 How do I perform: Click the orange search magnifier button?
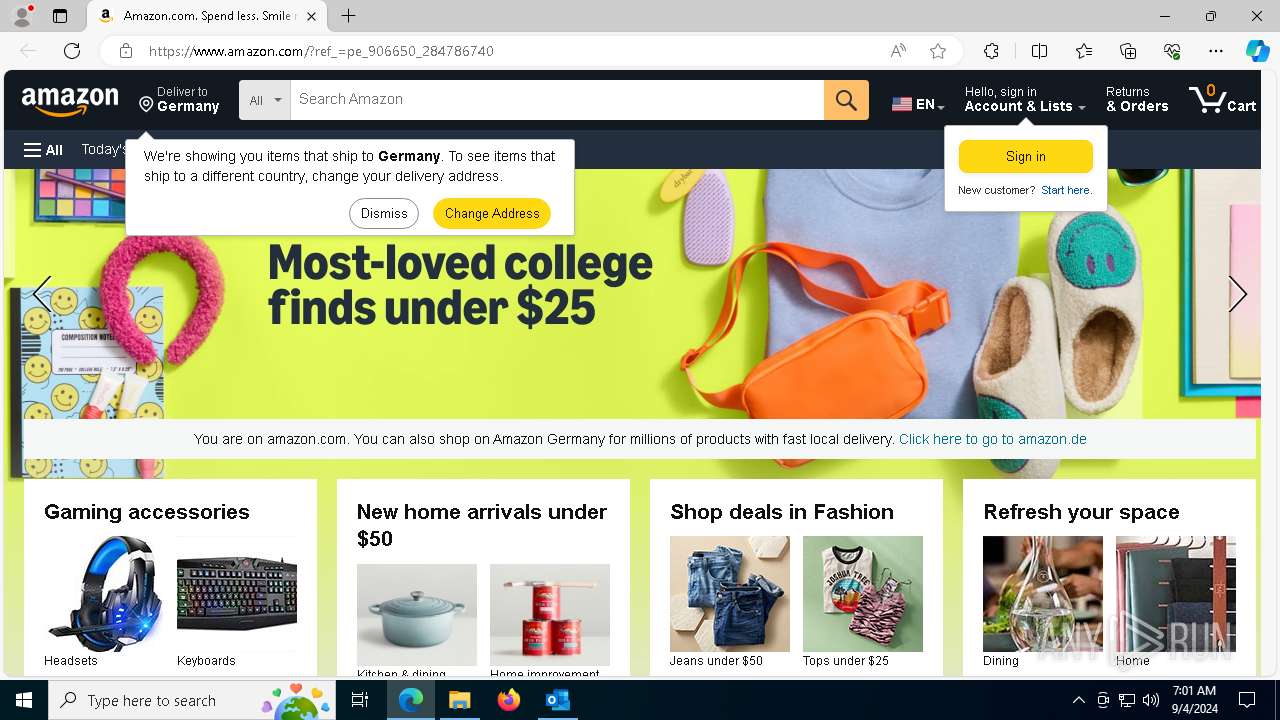pyautogui.click(x=846, y=100)
